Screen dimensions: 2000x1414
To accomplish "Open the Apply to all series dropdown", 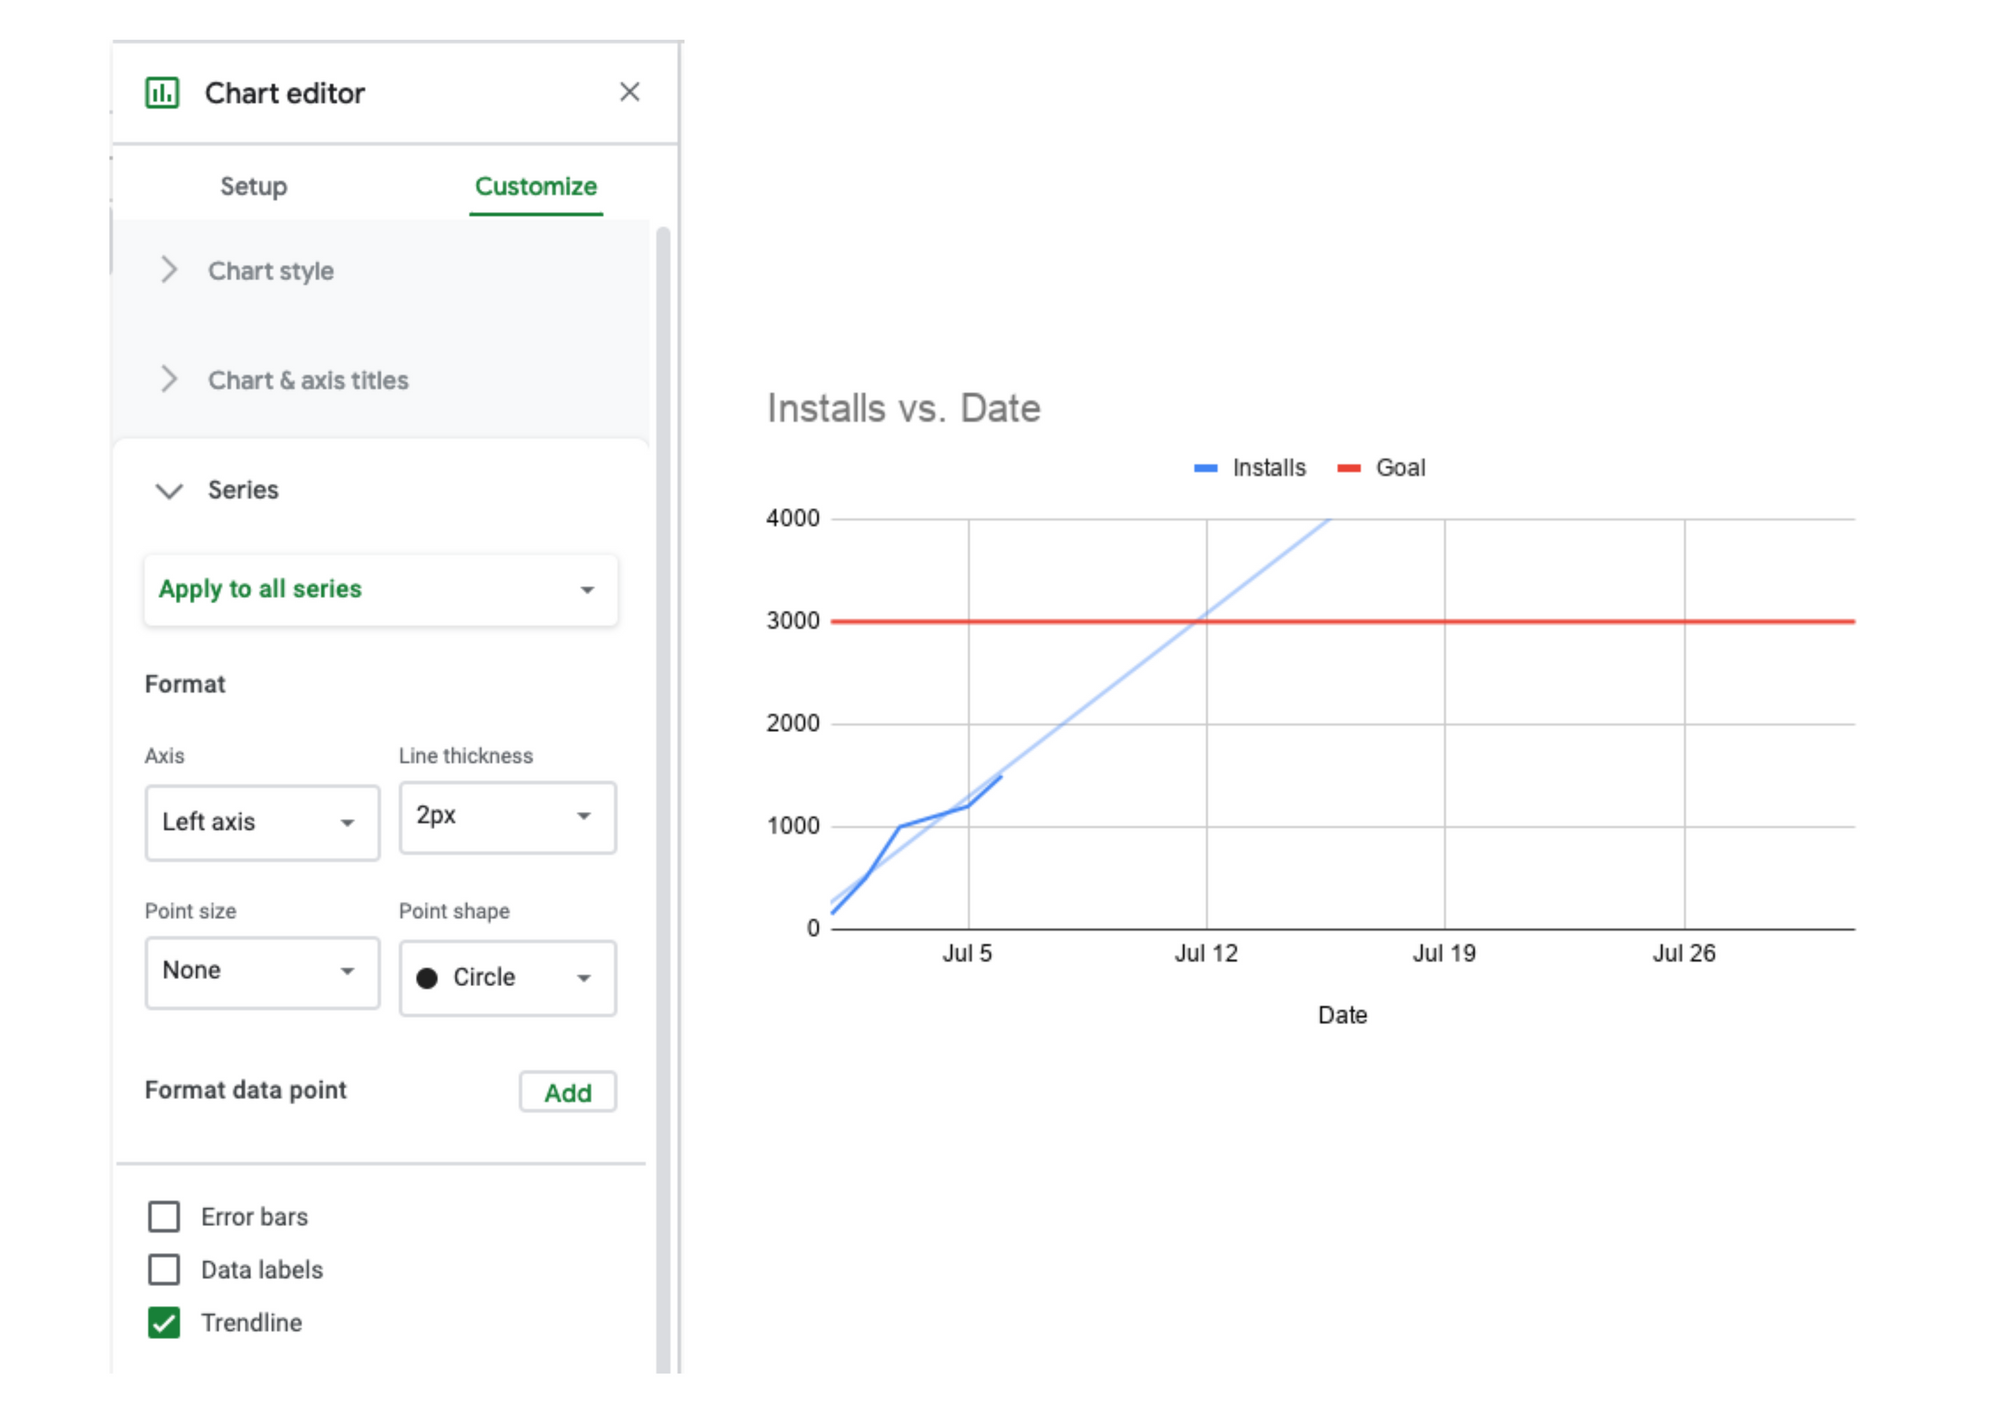I will 380,589.
